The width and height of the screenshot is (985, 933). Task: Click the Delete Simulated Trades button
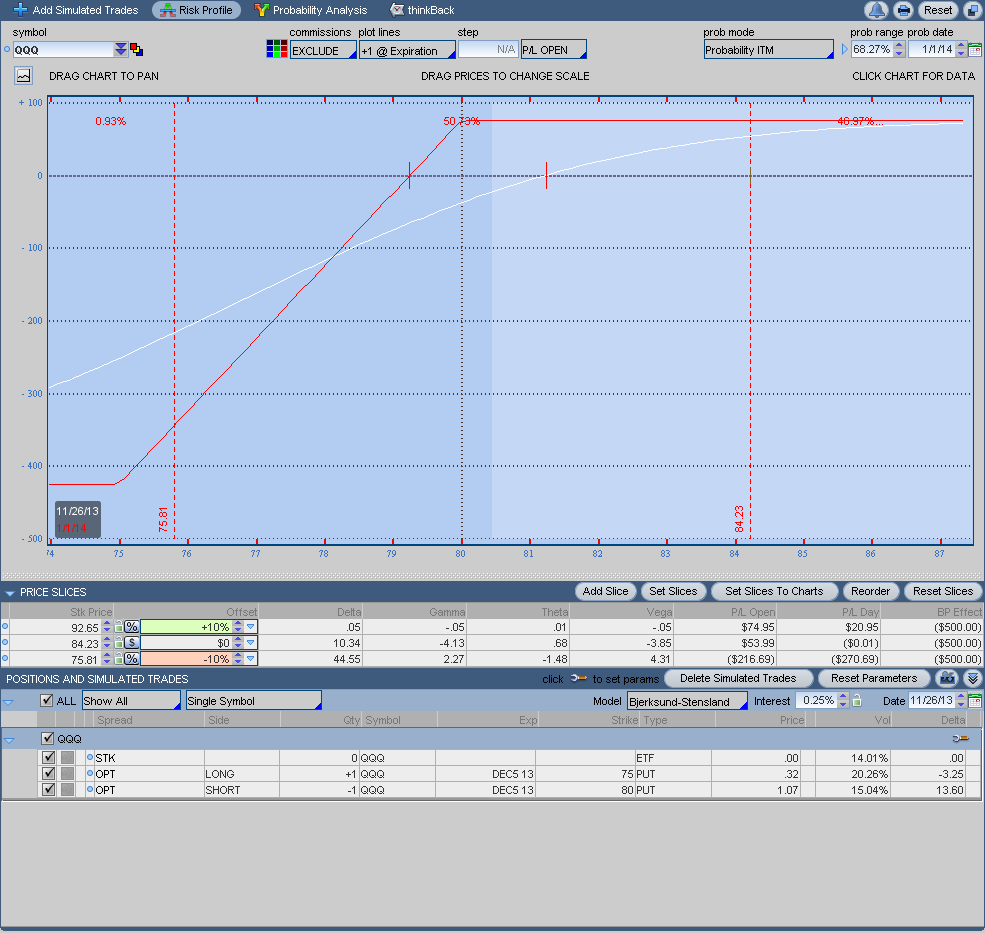[x=738, y=678]
